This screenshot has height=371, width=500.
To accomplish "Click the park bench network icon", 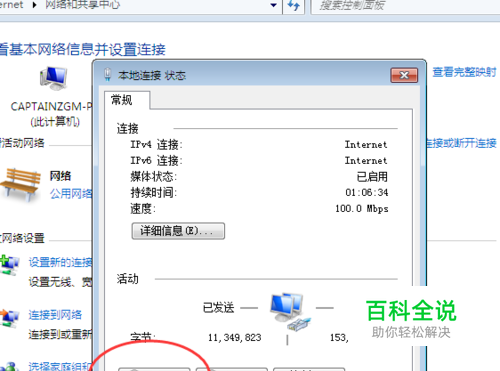I will [21, 184].
